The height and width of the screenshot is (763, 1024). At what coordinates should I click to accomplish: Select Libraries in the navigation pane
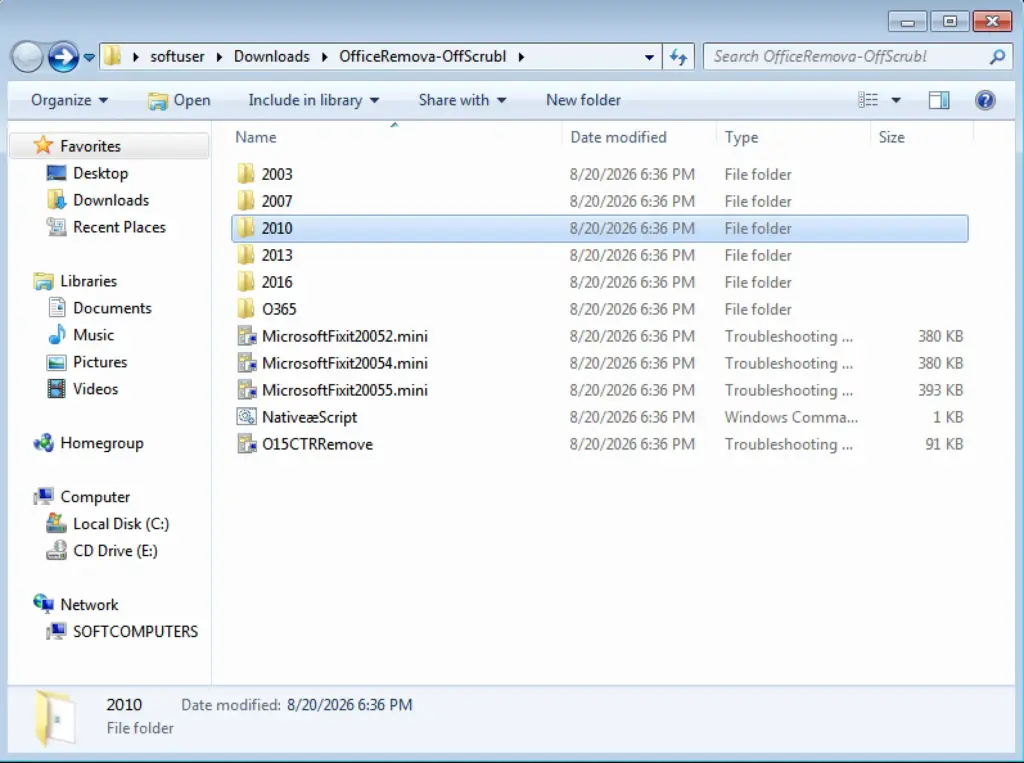coord(88,281)
